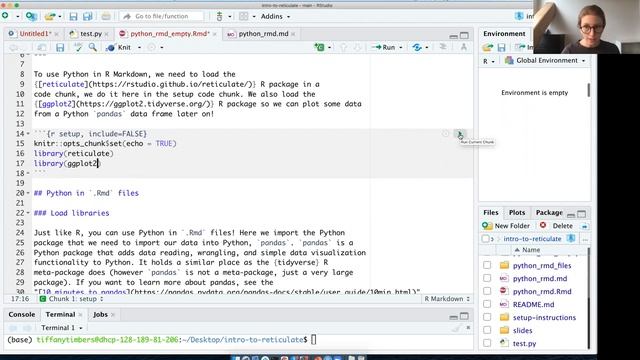Open the Addins dropdown menu
Image resolution: width=640 pixels, height=360 pixels.
(276, 16)
